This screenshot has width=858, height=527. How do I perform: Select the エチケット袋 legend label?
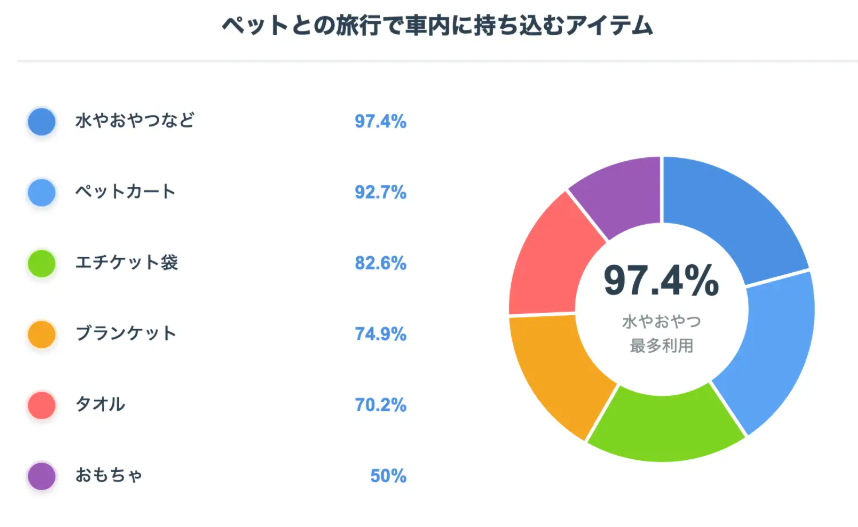point(127,263)
